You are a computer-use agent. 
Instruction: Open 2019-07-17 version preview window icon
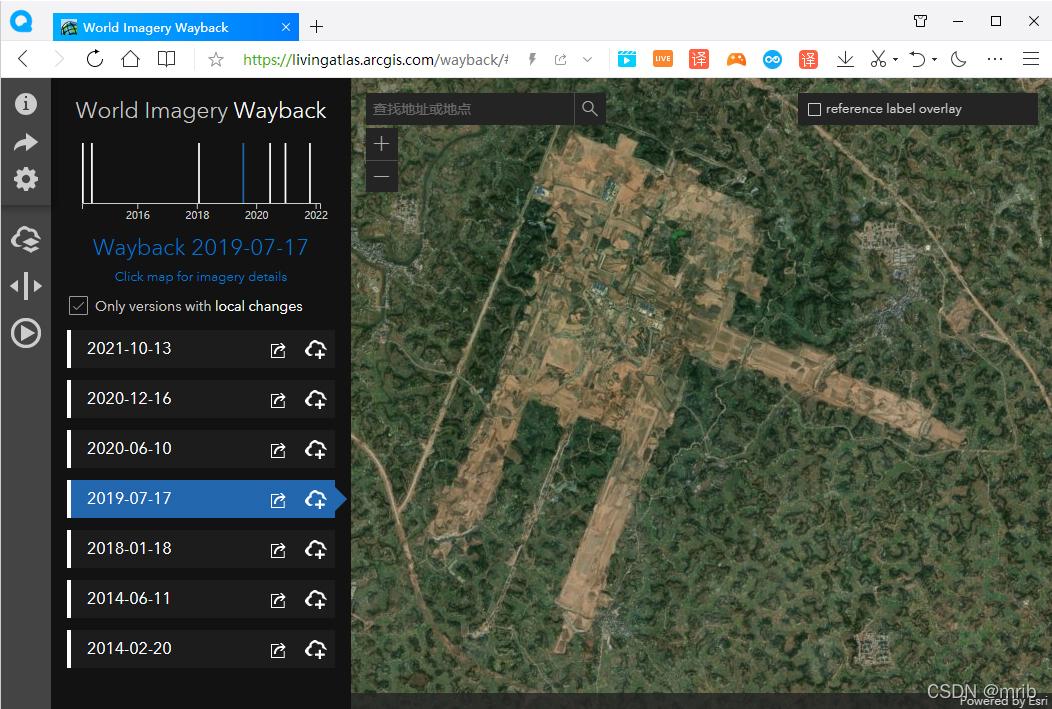[278, 500]
